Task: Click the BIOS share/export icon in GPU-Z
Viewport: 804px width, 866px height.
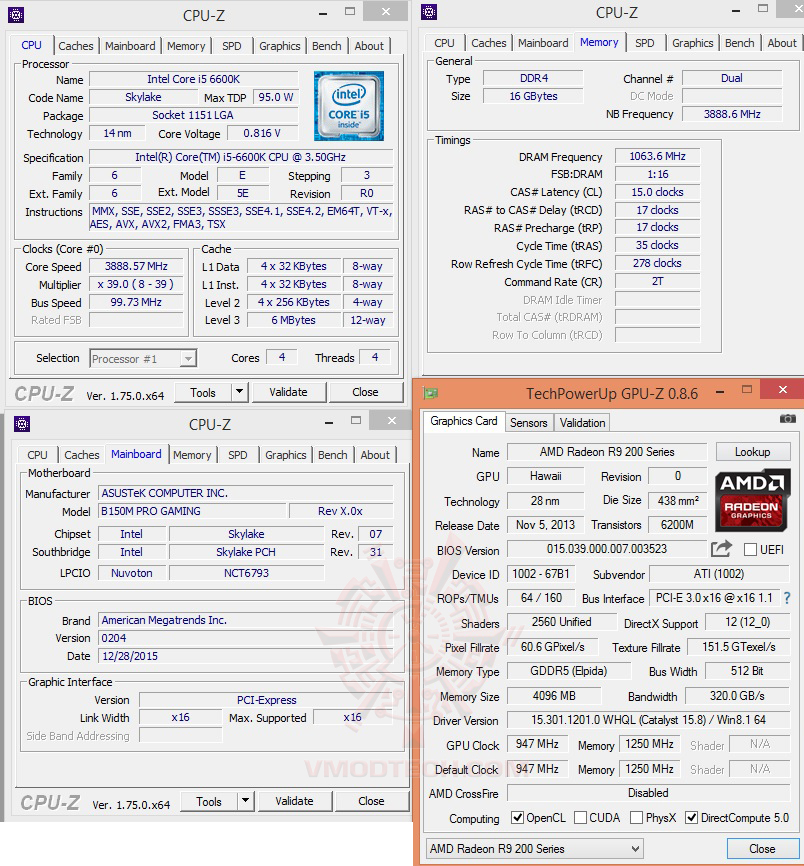Action: pos(721,548)
